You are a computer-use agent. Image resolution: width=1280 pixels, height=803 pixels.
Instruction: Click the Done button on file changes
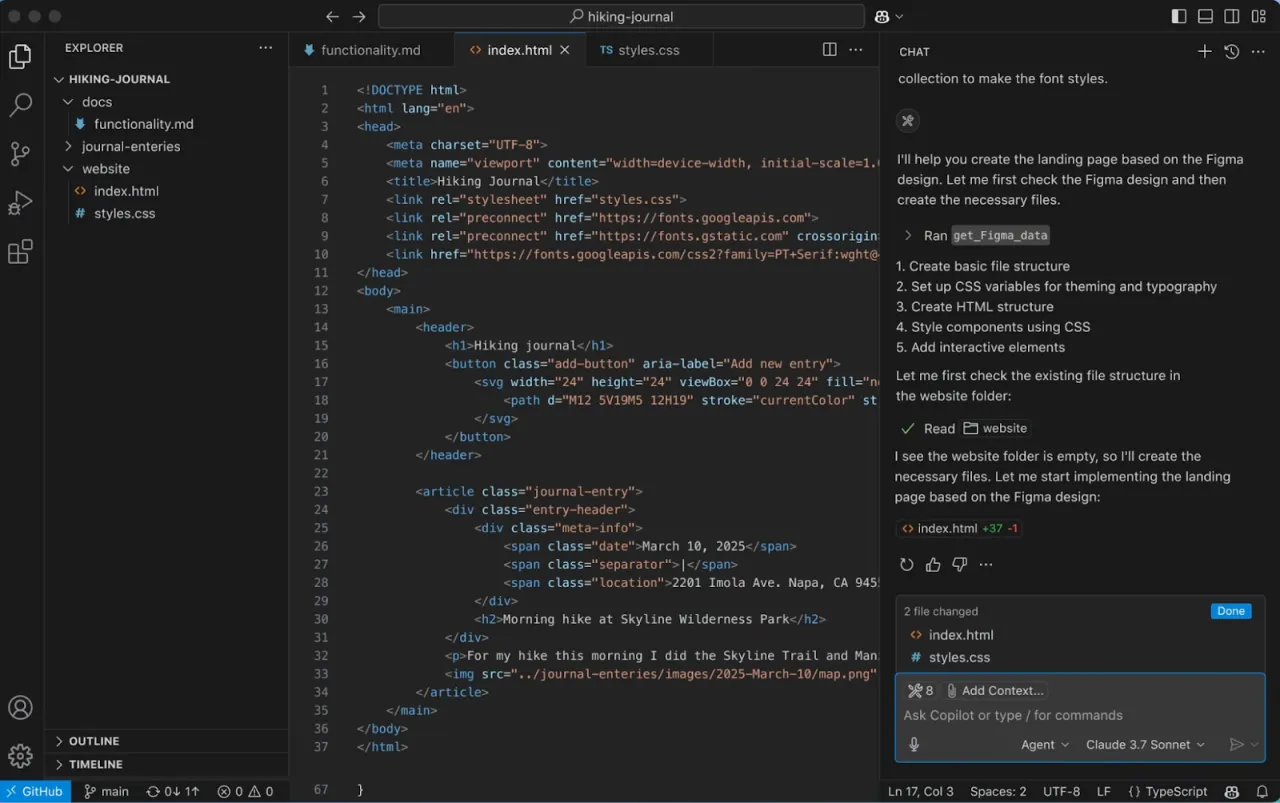pos(1230,611)
